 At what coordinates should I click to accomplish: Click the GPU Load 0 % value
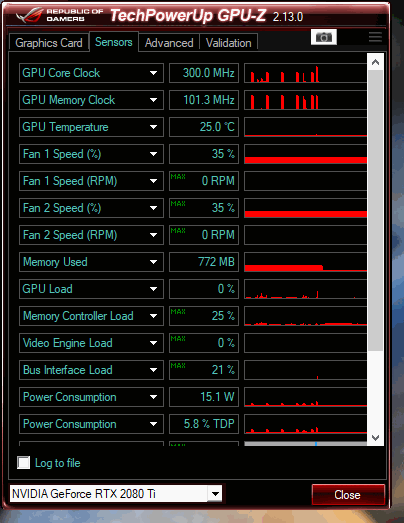click(204, 289)
